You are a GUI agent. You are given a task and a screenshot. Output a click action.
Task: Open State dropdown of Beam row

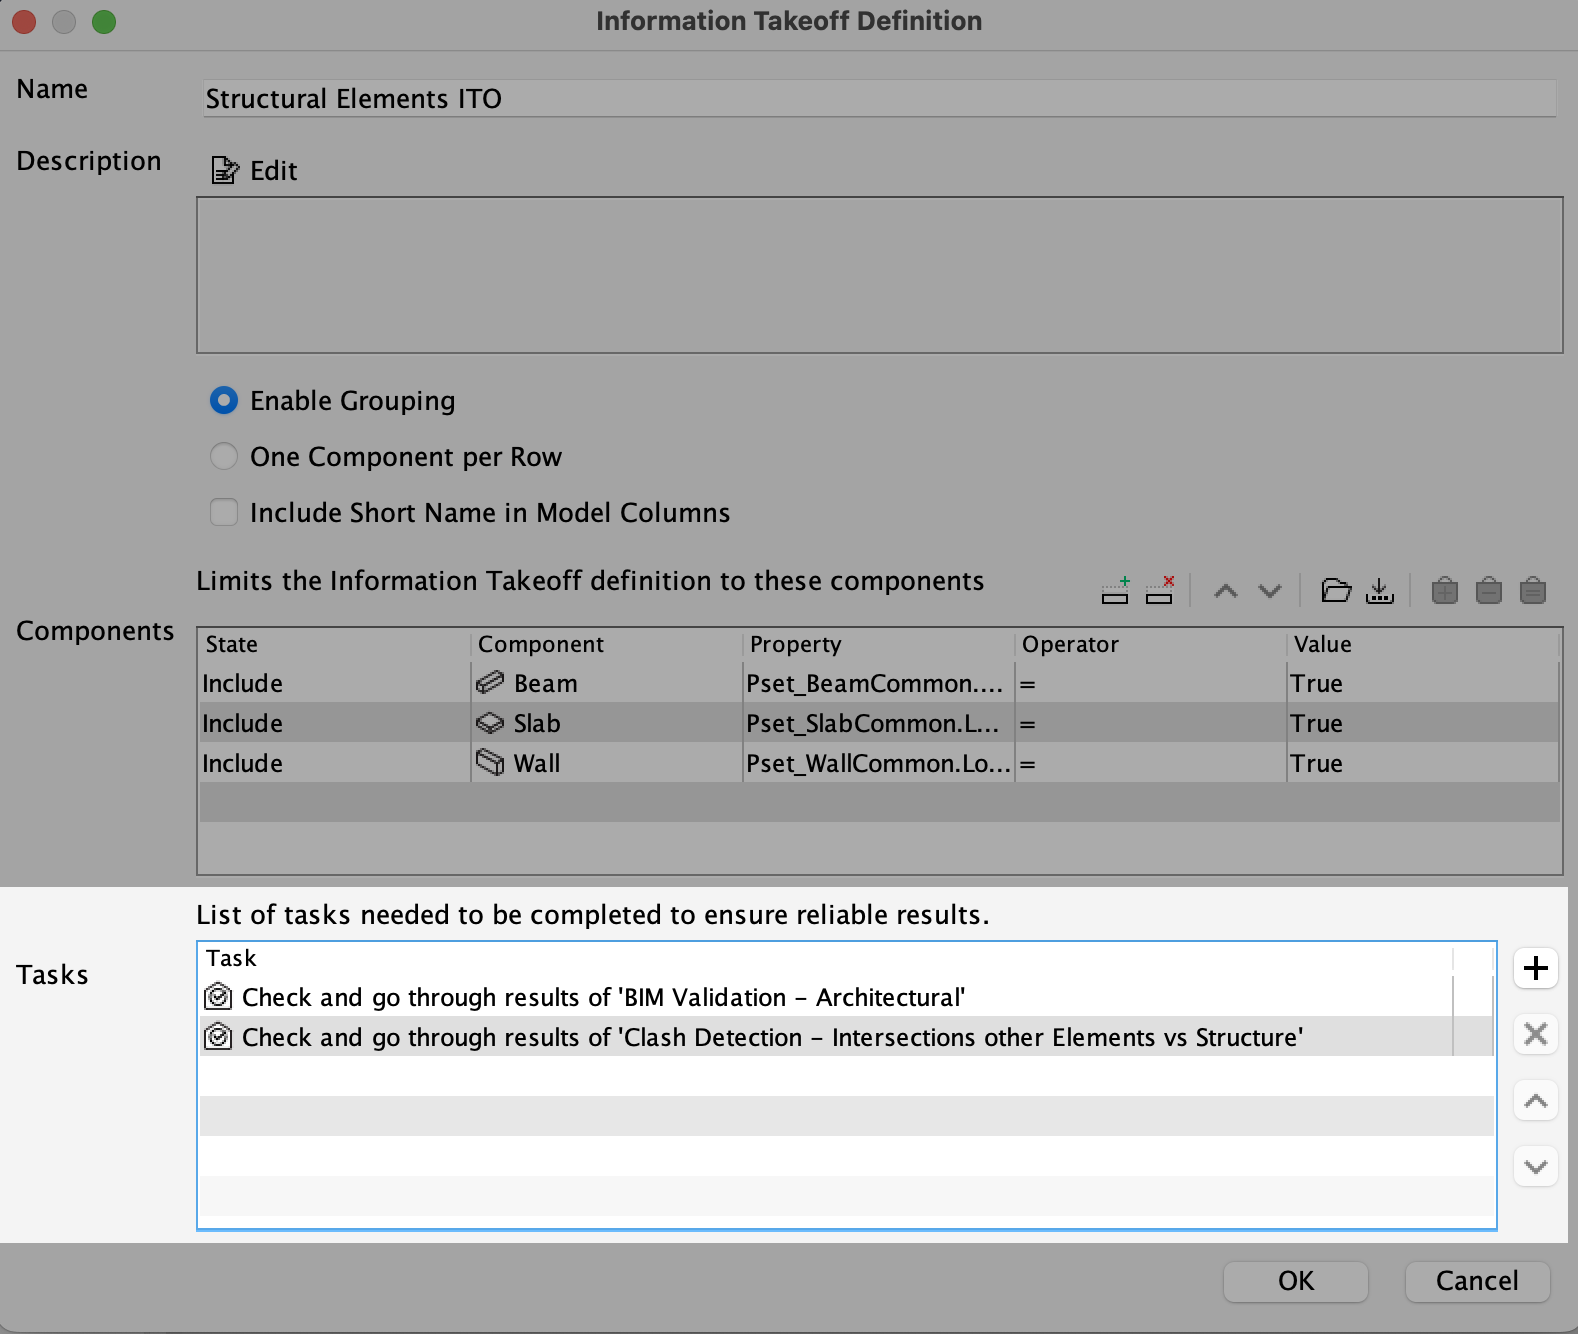pos(335,683)
